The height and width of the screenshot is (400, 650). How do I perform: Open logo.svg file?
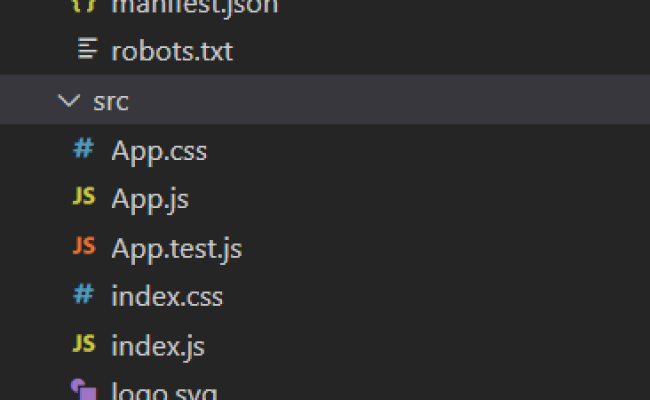click(164, 391)
